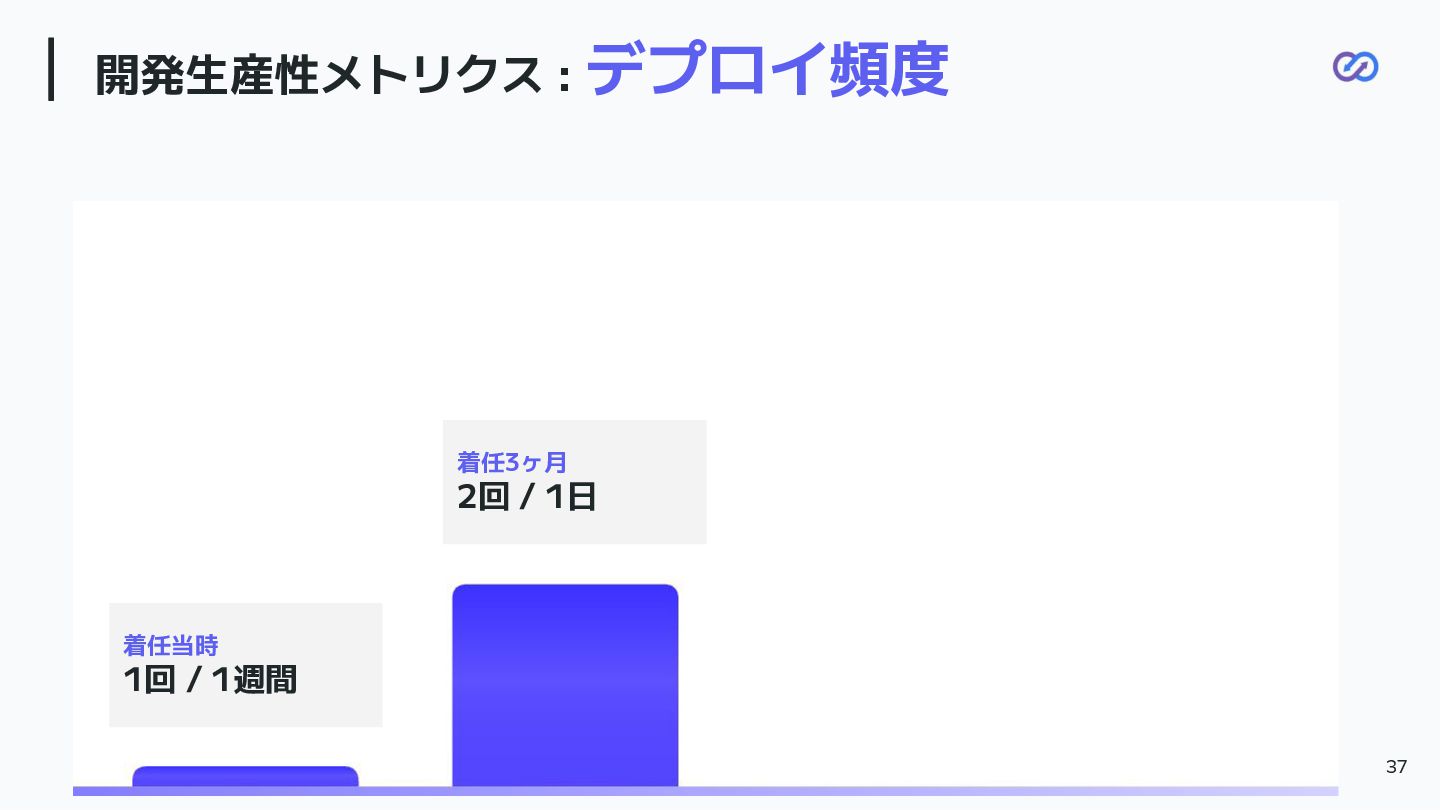Click the 2回 / 1日 value text
The image size is (1440, 810).
527,496
